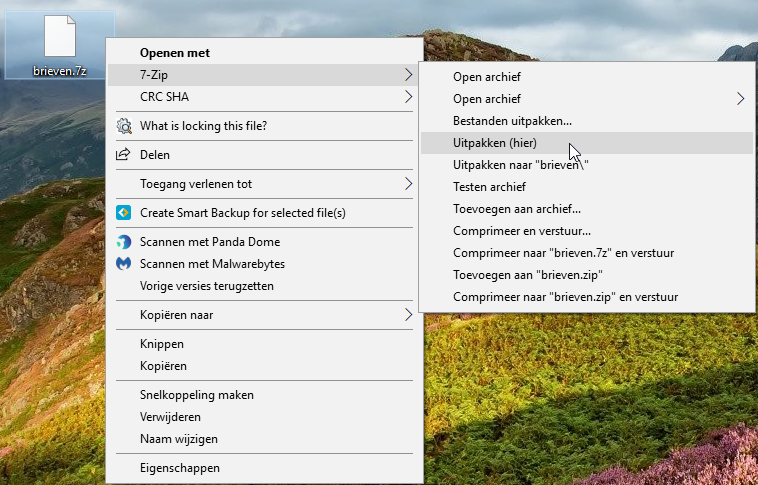The image size is (758, 485).
Task: Select 'Uitpakken naar "brieven\"' option
Action: [520, 165]
